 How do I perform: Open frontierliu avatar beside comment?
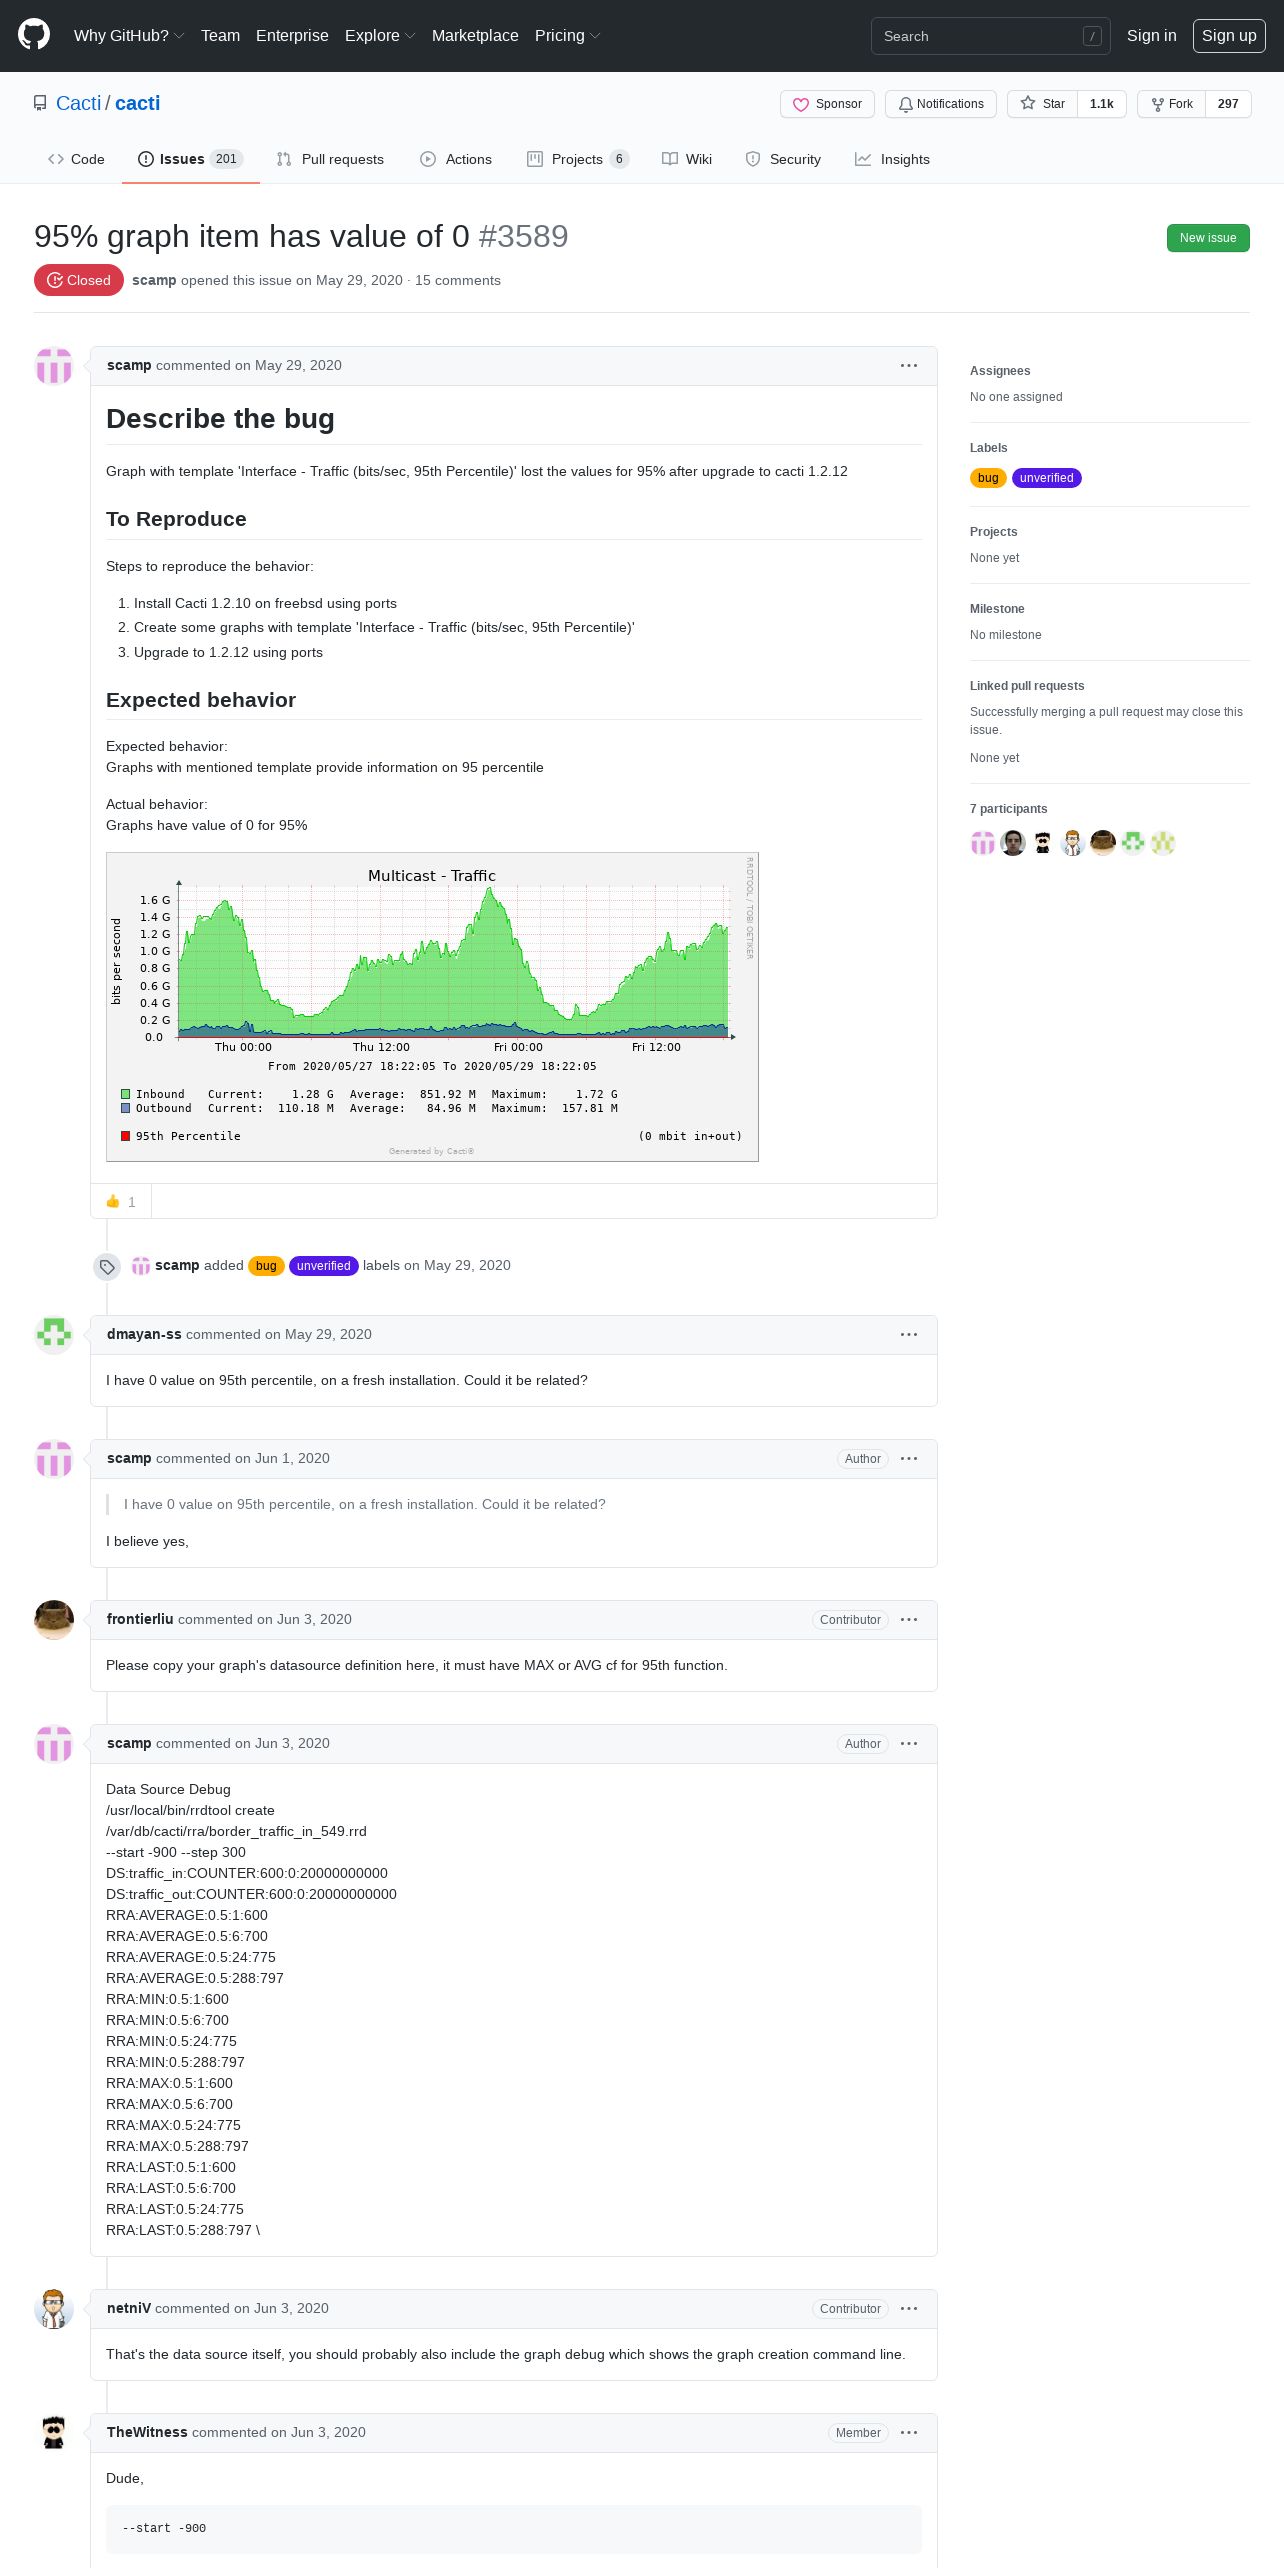54,1620
